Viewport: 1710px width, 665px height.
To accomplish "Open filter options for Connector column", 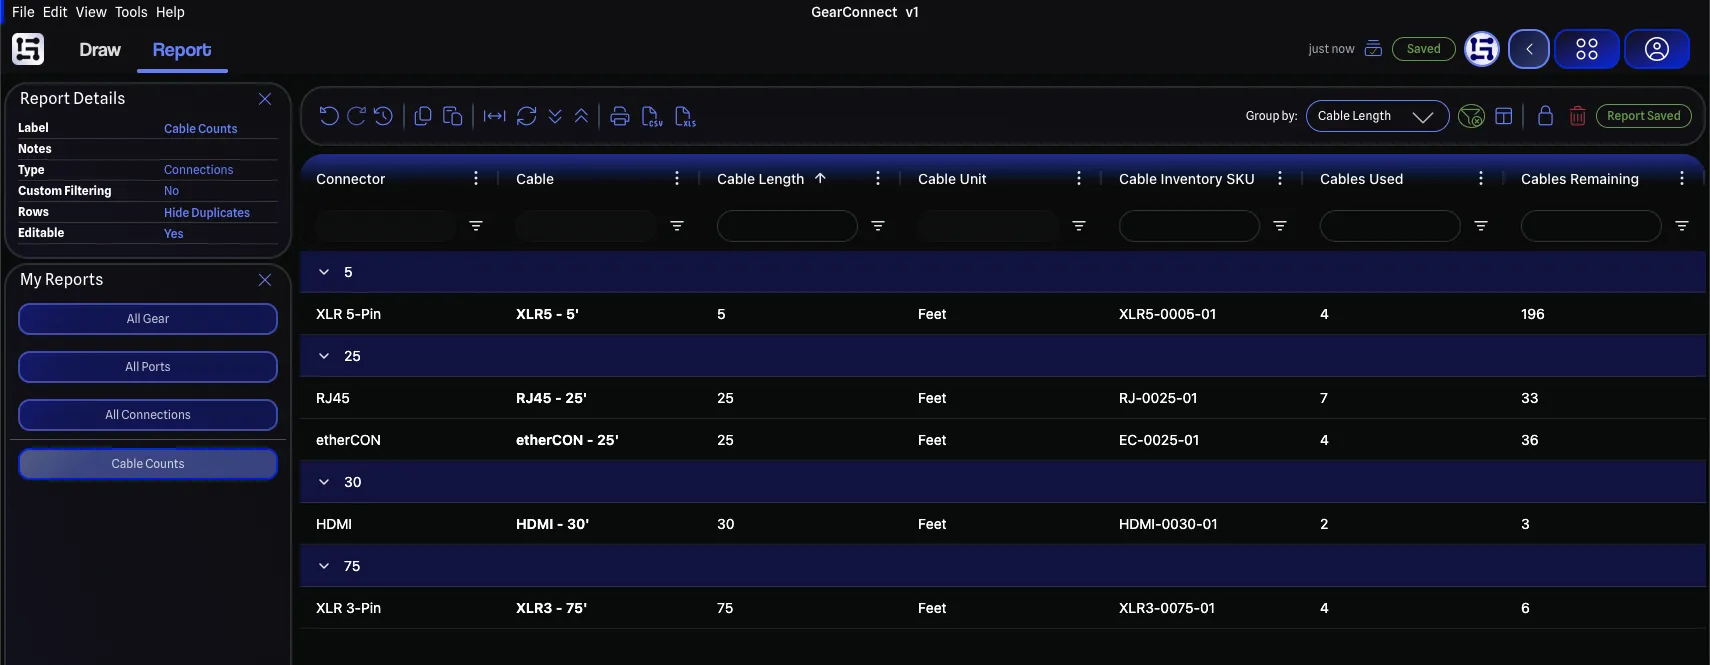I will tap(476, 226).
